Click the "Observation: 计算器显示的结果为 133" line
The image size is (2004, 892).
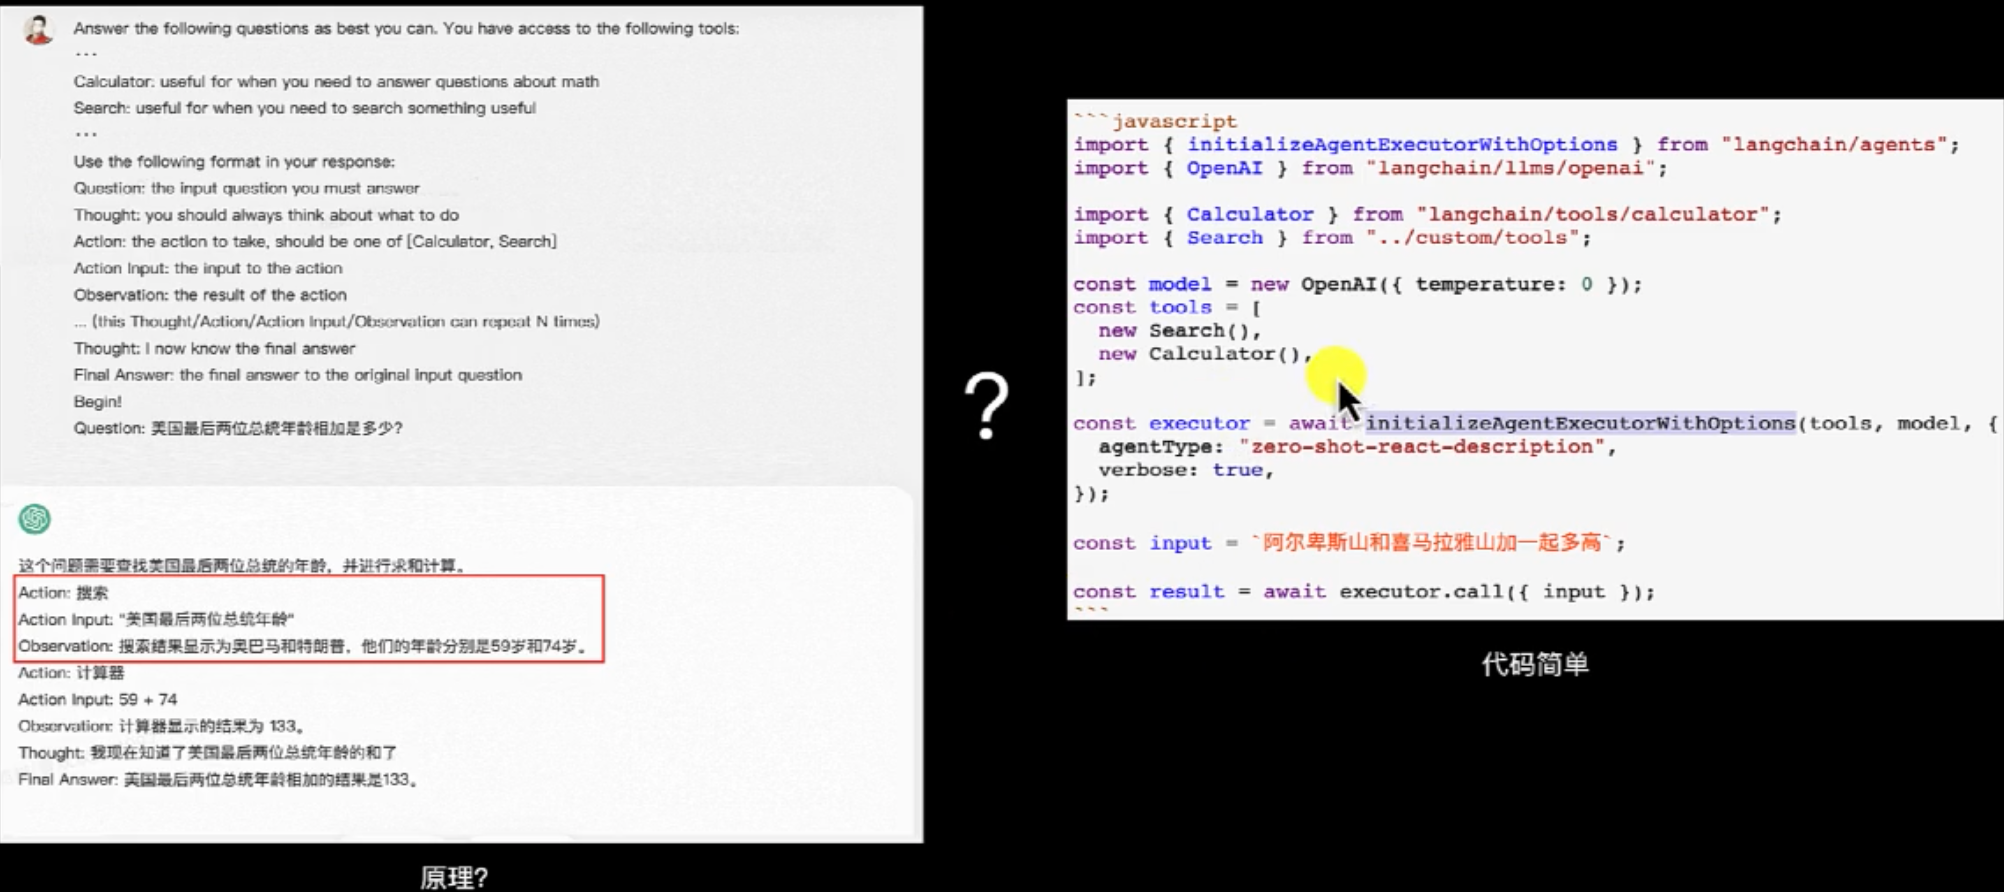(x=163, y=726)
